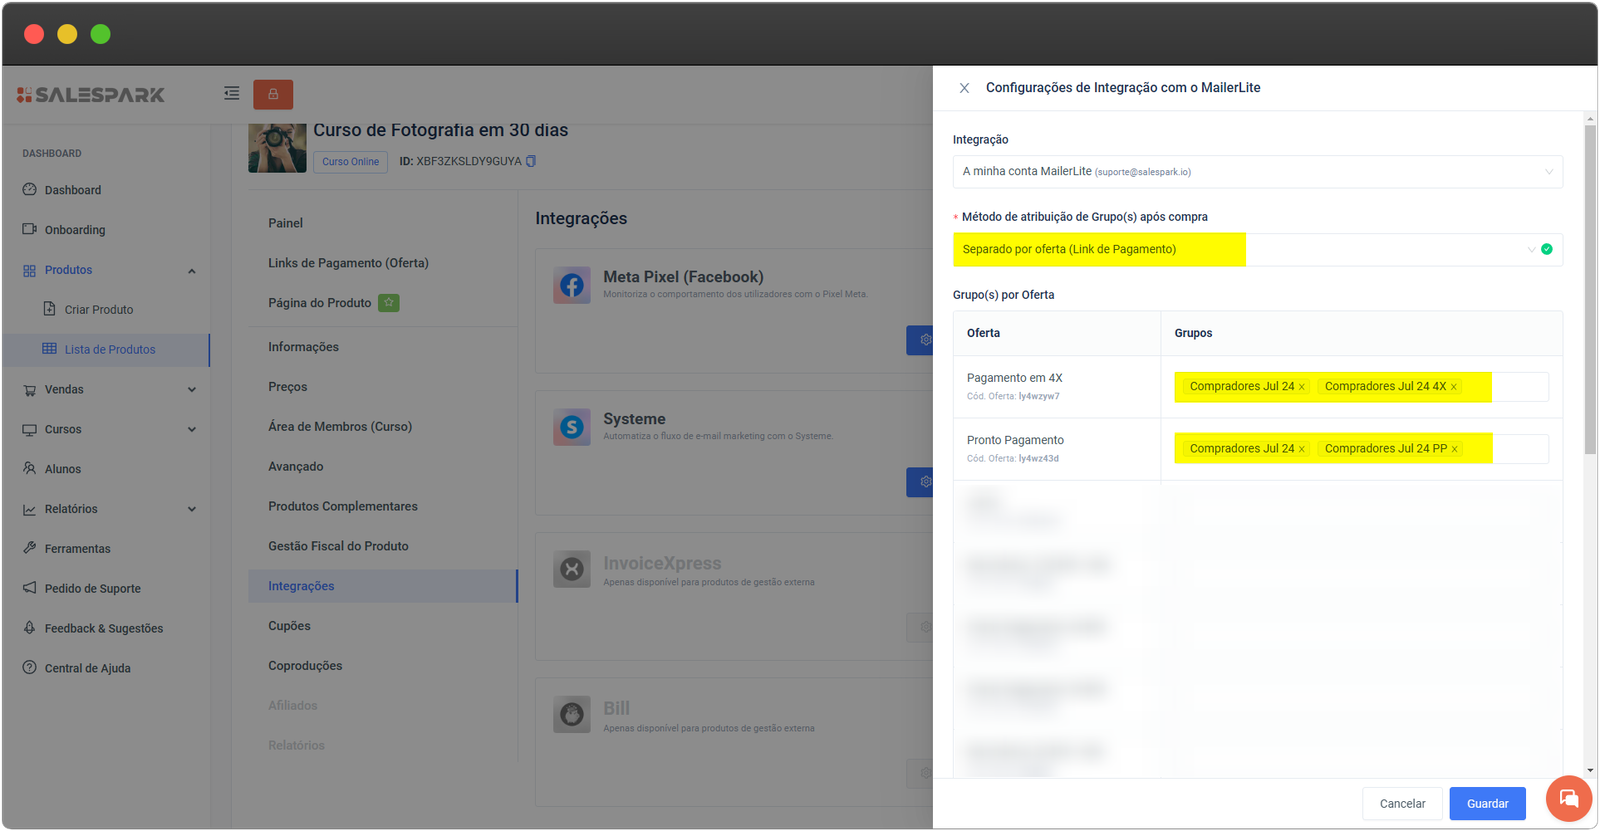1600x831 pixels.
Task: Copy the product ID with copy icon
Action: click(531, 161)
